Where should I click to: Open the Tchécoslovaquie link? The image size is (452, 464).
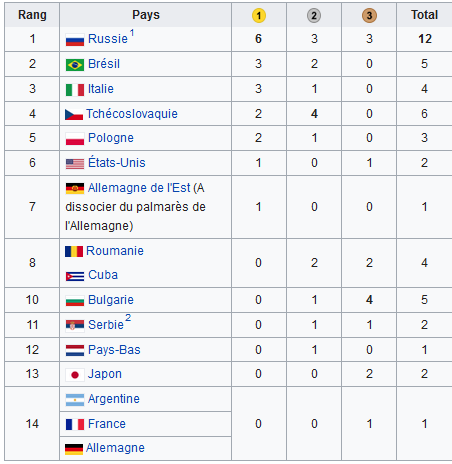132,114
